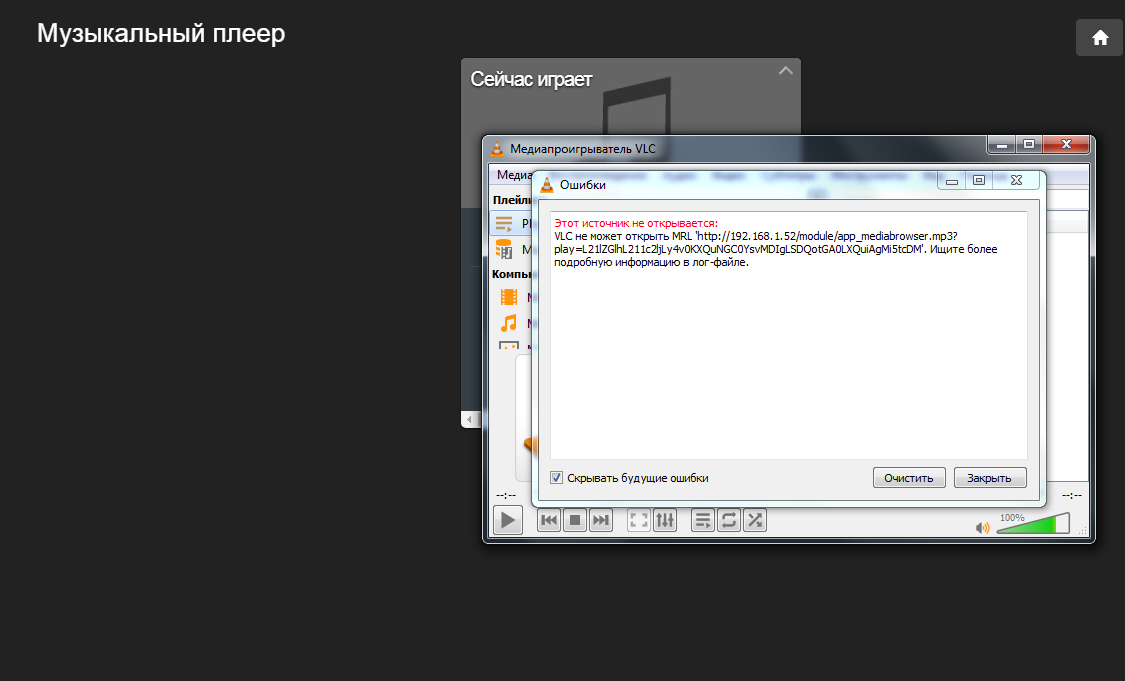Toggle loop mode icon in VLC
The height and width of the screenshot is (681, 1125).
tap(729, 520)
